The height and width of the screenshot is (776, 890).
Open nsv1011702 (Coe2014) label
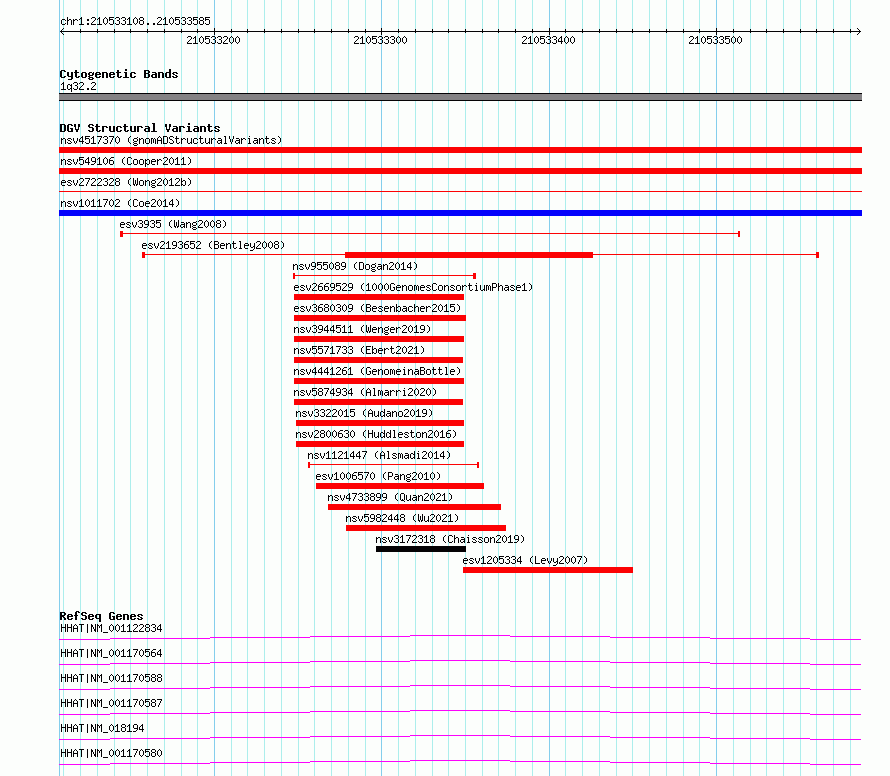(x=120, y=203)
